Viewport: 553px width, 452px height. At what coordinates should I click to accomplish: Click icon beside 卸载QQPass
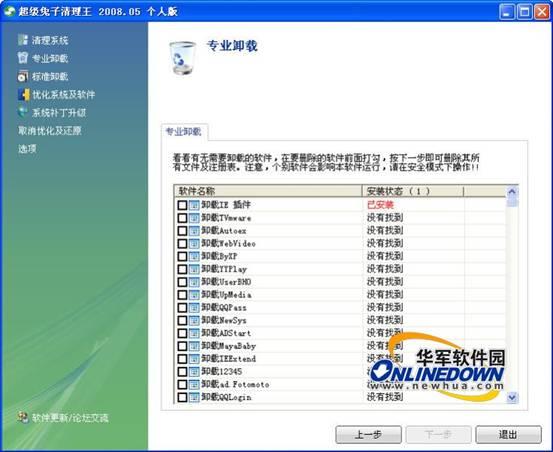coord(194,308)
